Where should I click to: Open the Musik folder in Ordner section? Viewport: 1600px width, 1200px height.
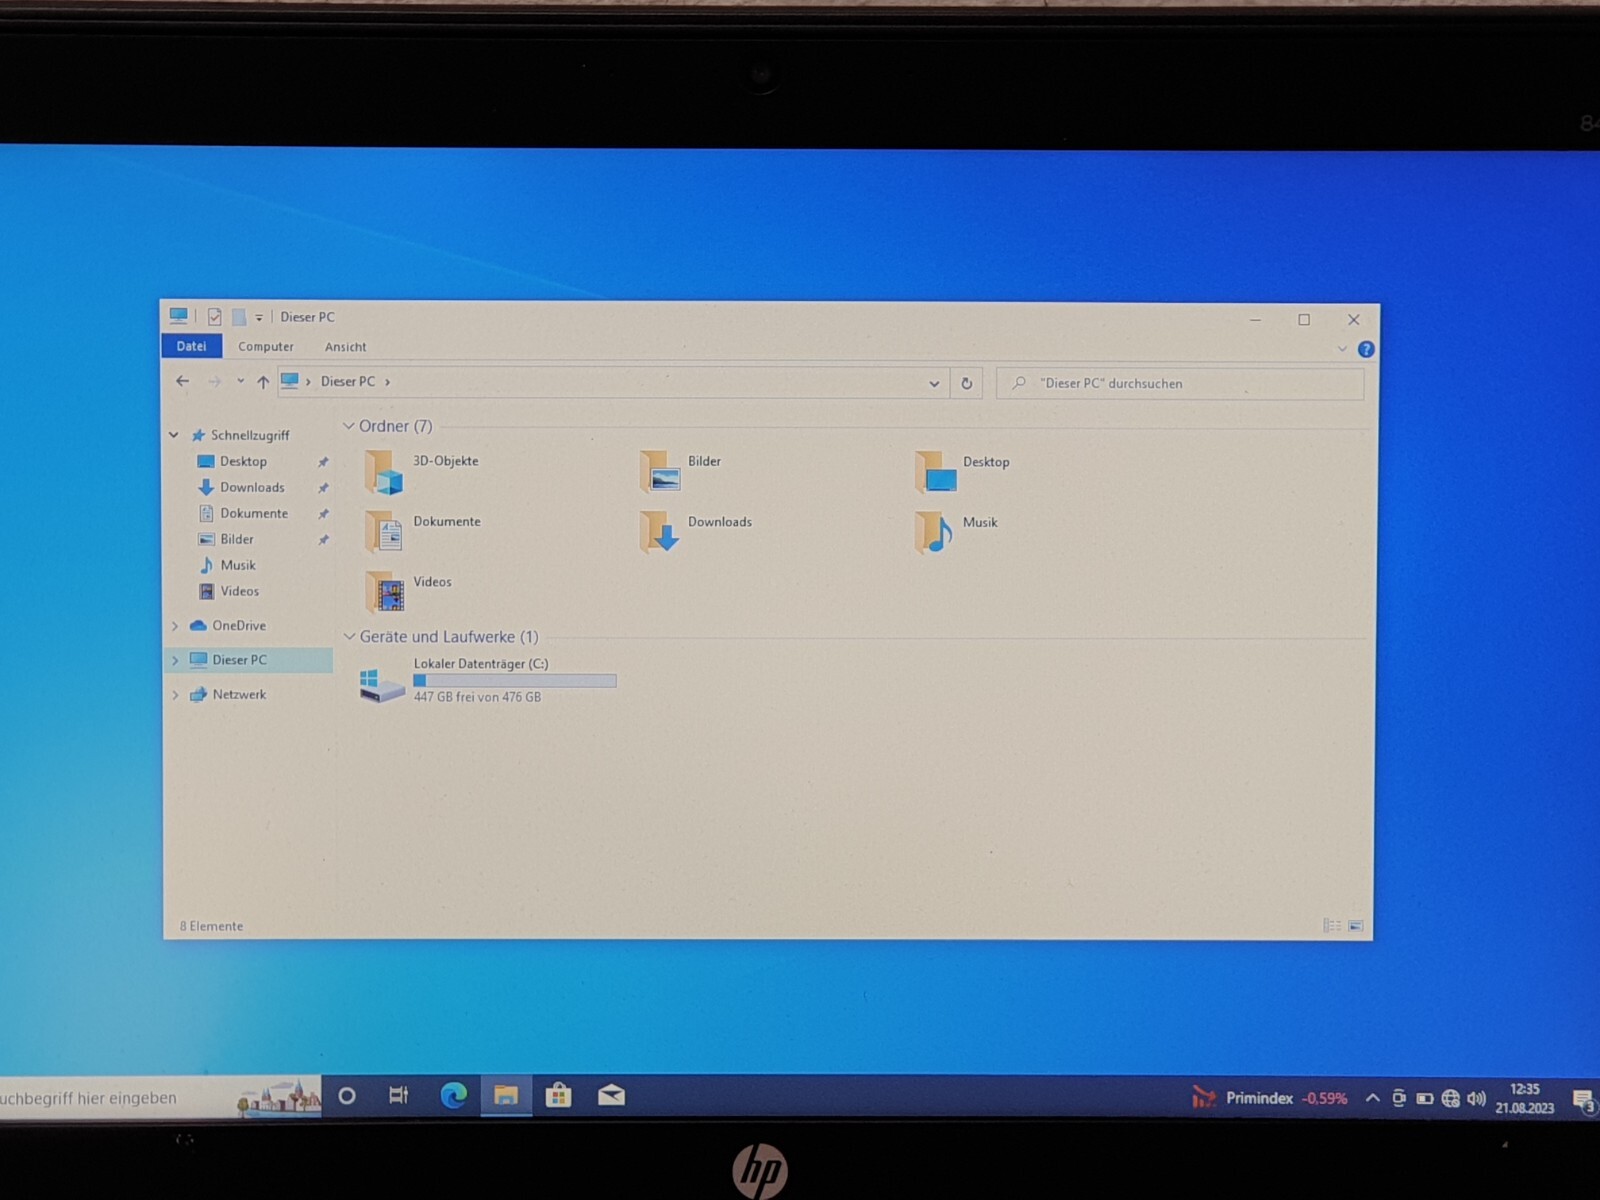935,531
